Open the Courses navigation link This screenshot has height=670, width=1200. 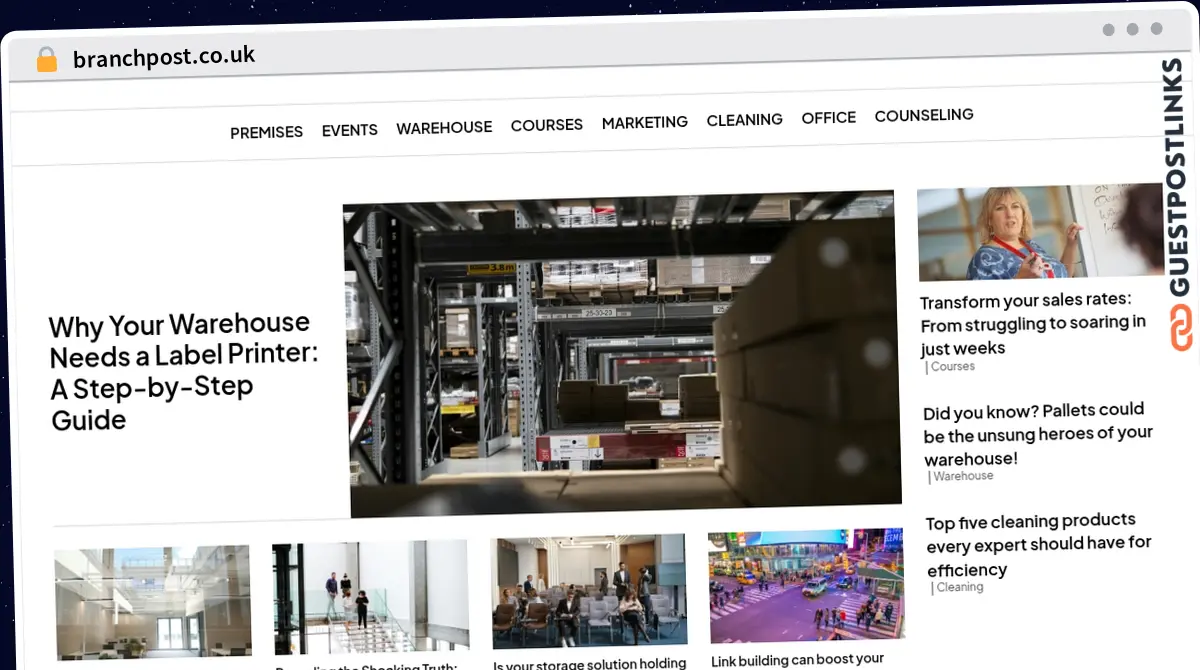click(x=546, y=125)
